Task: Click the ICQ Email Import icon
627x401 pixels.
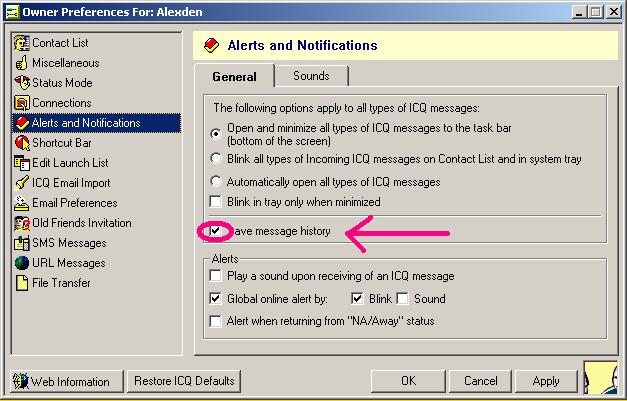Action: pyautogui.click(x=22, y=183)
